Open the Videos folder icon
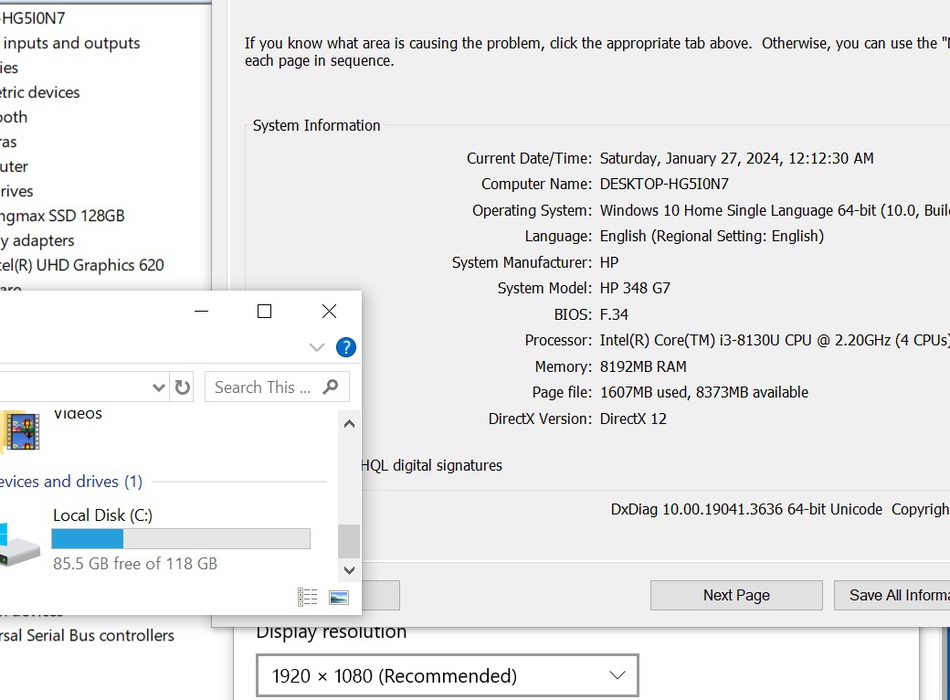 click(x=20, y=431)
